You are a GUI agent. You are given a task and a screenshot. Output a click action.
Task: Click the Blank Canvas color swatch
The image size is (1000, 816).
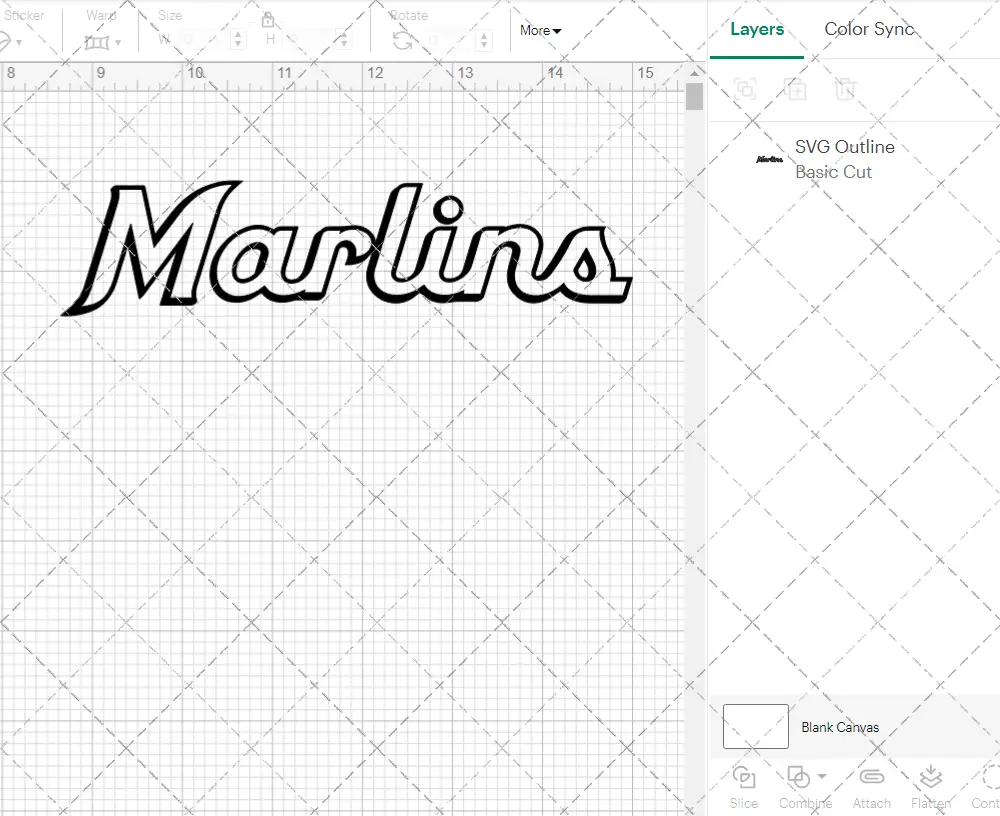click(x=755, y=727)
